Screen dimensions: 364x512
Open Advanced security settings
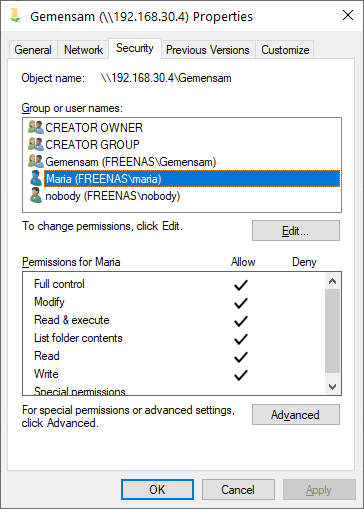[296, 415]
